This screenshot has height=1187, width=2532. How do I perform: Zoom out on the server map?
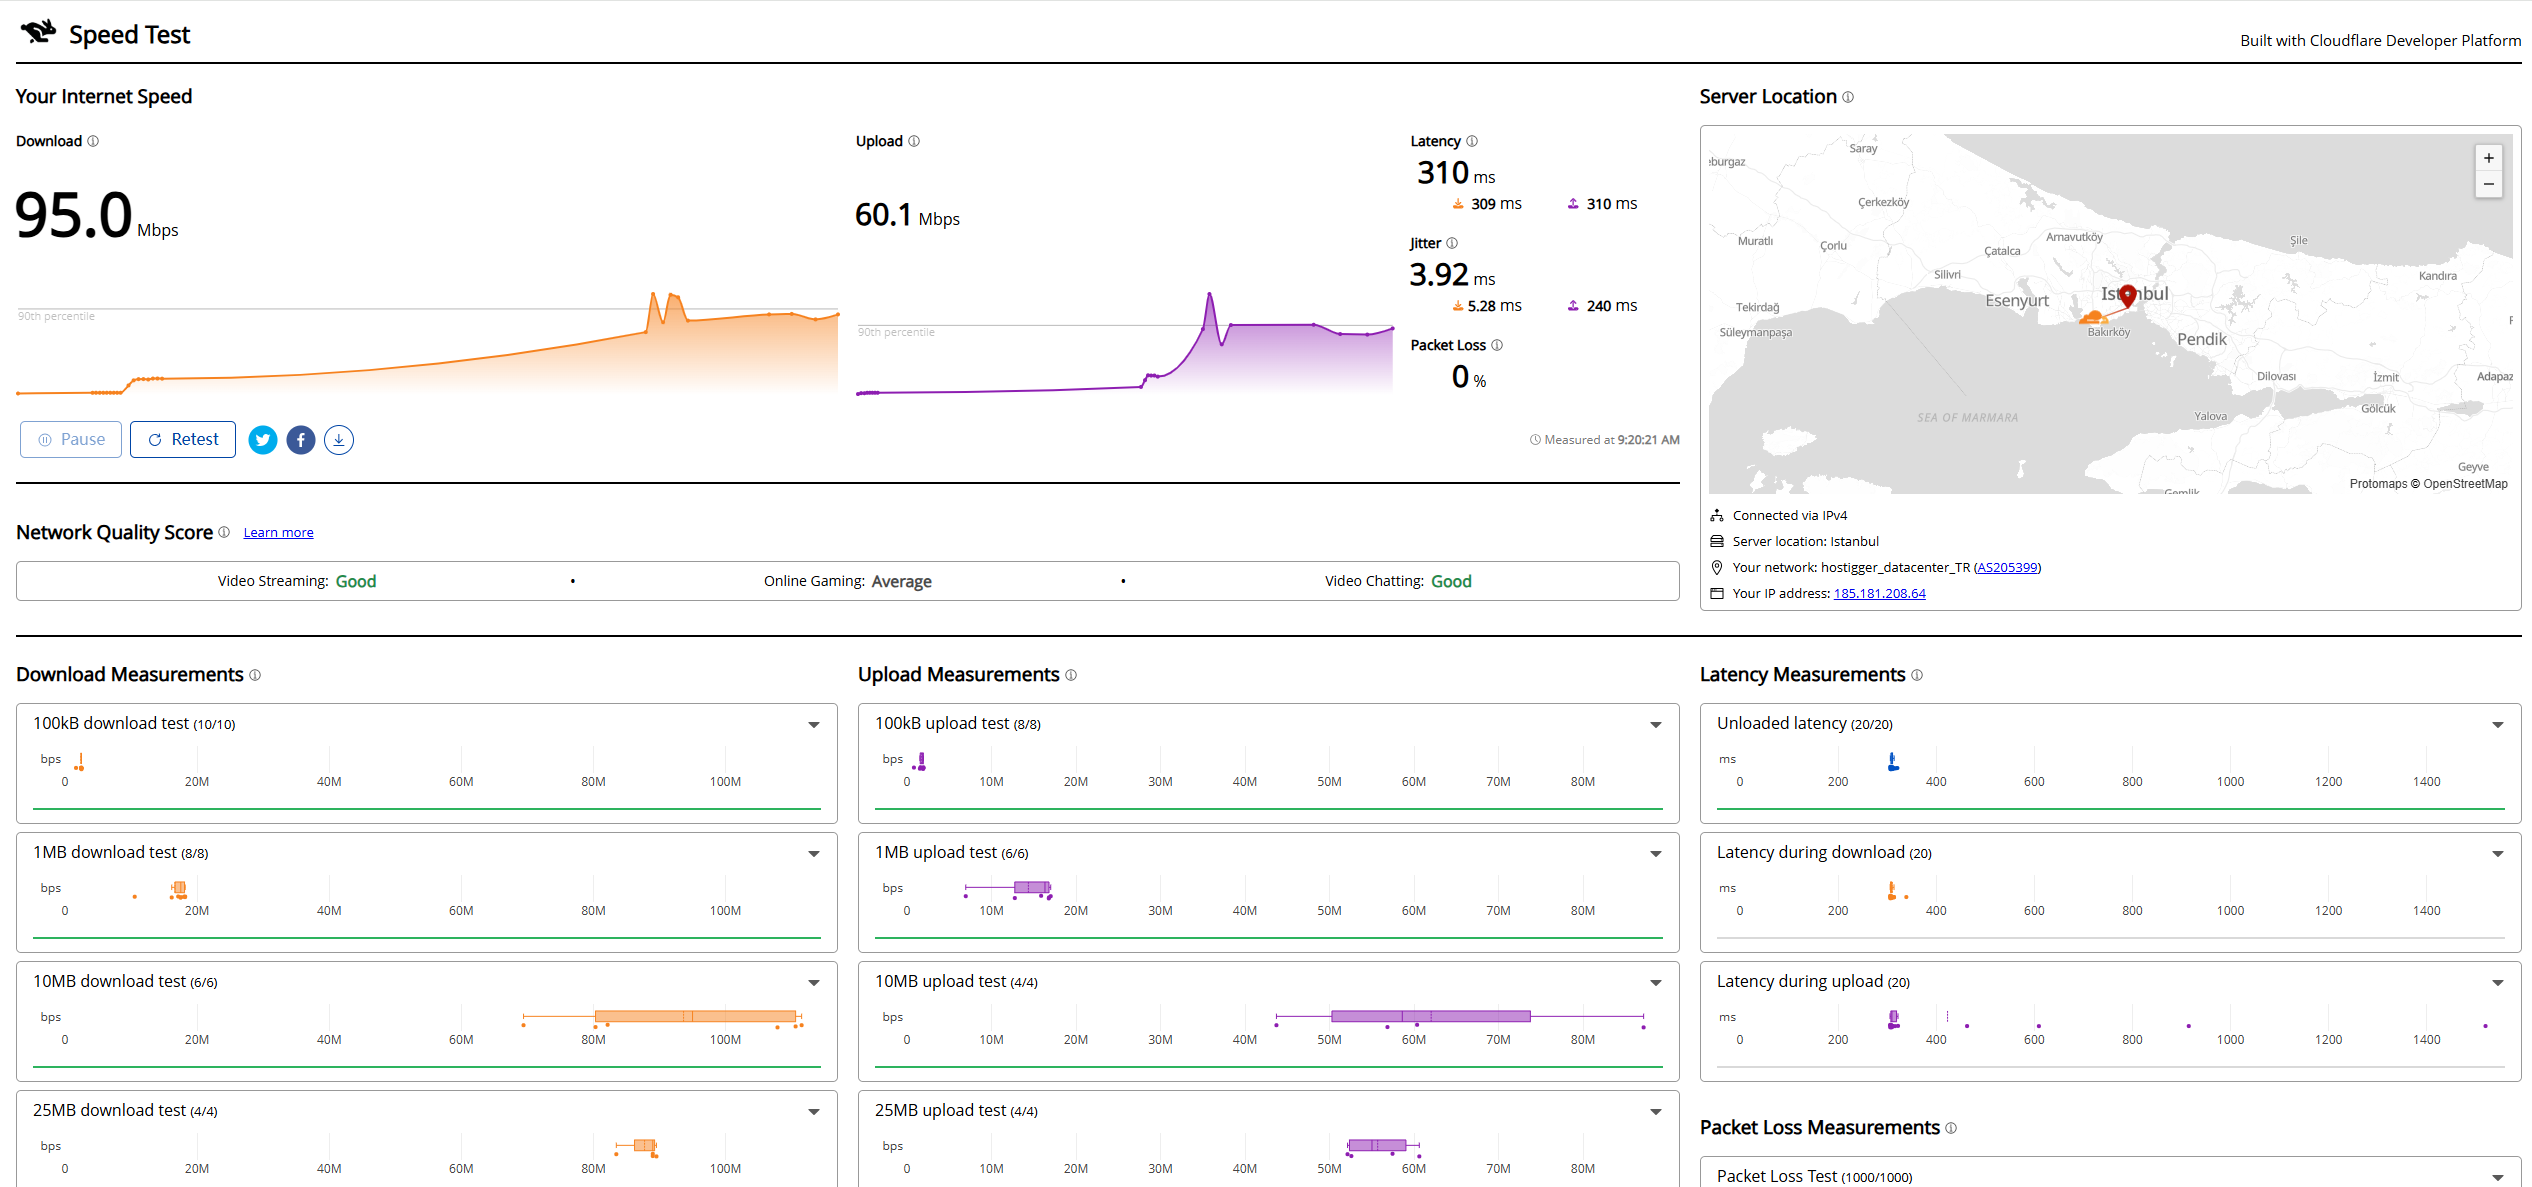(2489, 184)
